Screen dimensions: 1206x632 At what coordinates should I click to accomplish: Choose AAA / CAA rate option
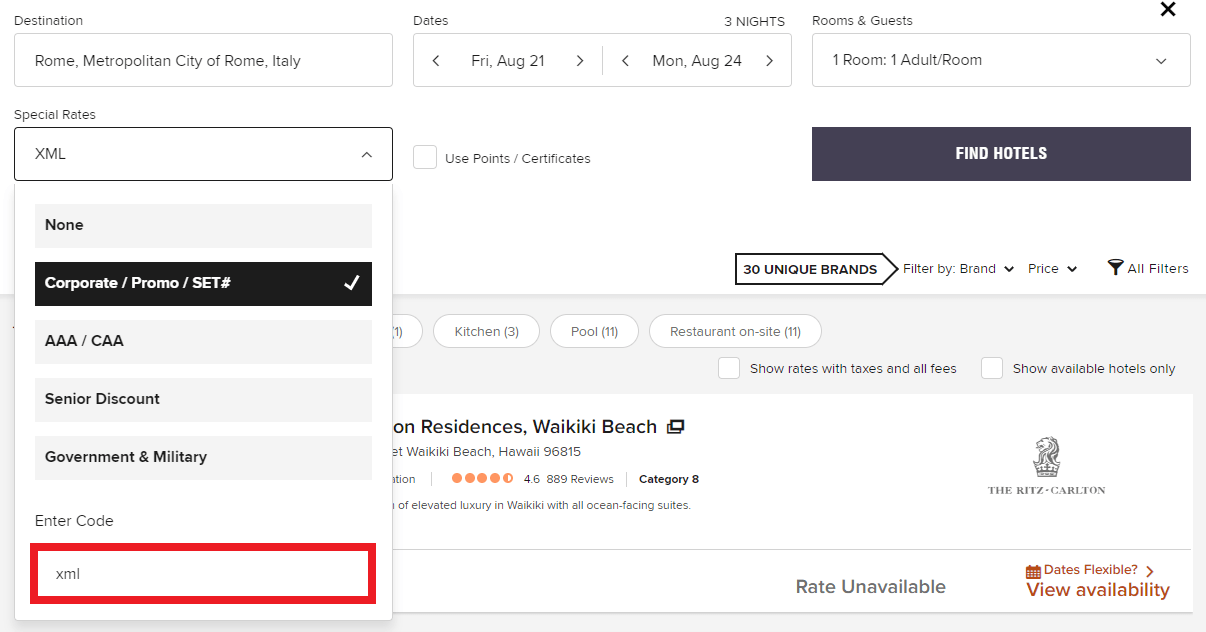203,342
